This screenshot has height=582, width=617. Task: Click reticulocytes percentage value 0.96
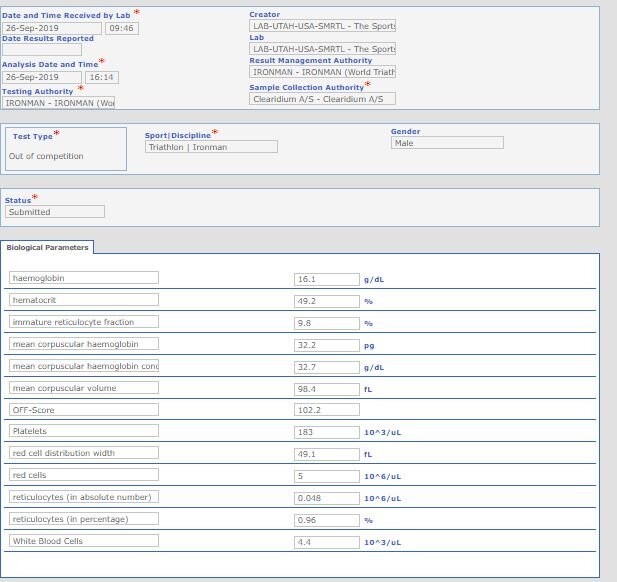pyautogui.click(x=327, y=520)
